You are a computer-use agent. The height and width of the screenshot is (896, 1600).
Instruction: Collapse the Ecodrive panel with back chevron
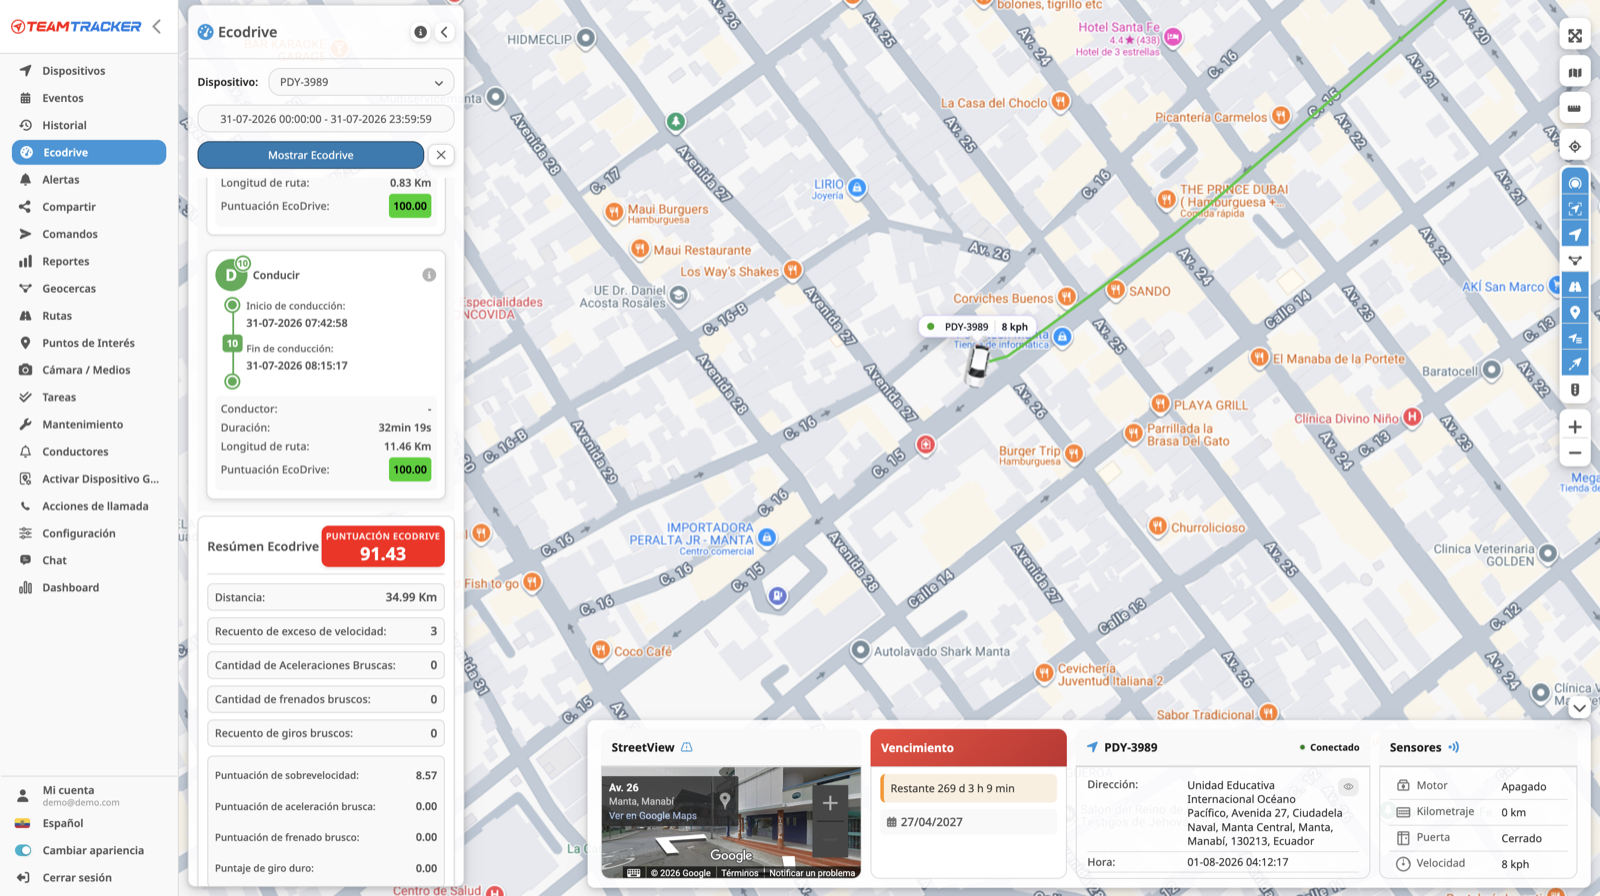444,32
